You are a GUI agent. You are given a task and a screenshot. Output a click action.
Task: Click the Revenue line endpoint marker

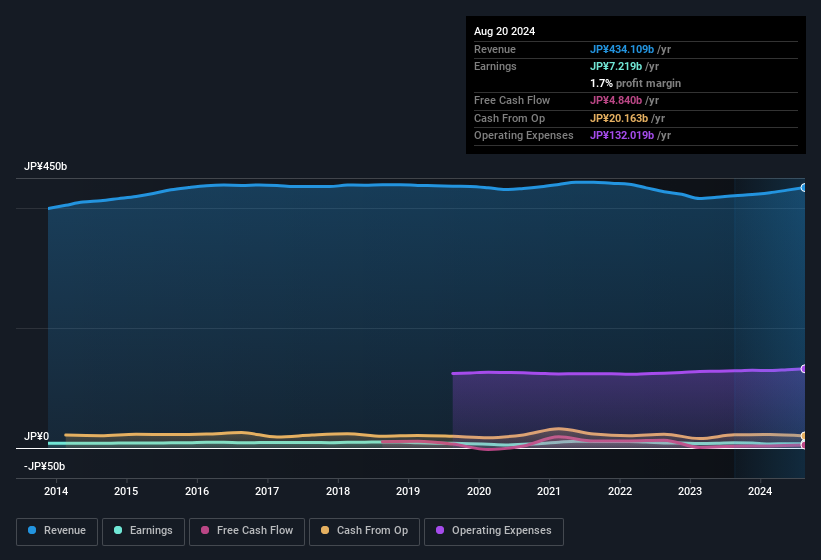click(x=804, y=187)
